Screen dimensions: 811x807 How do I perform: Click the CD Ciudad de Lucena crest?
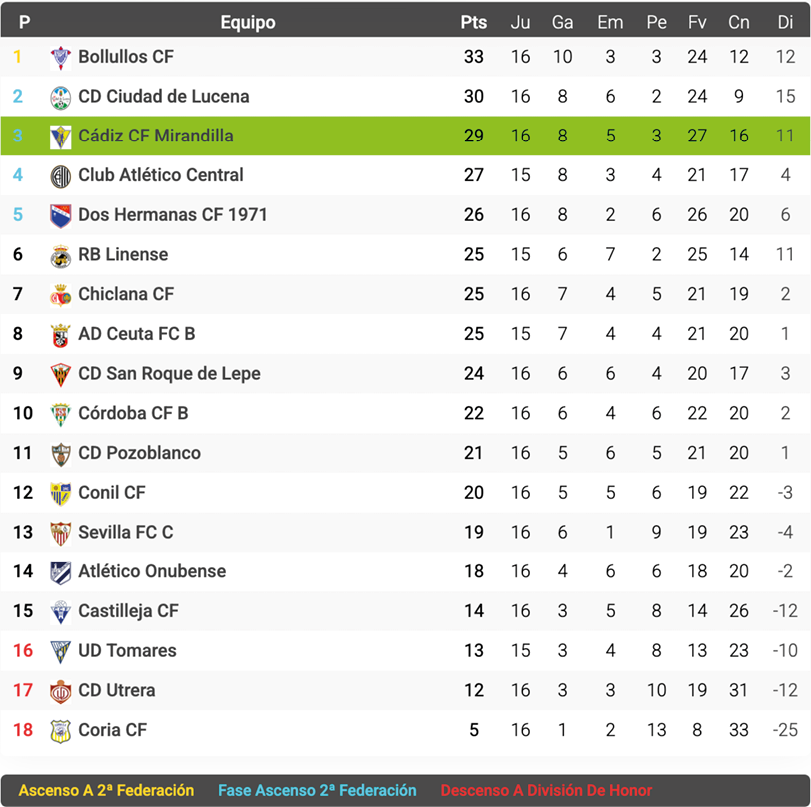pyautogui.click(x=61, y=97)
